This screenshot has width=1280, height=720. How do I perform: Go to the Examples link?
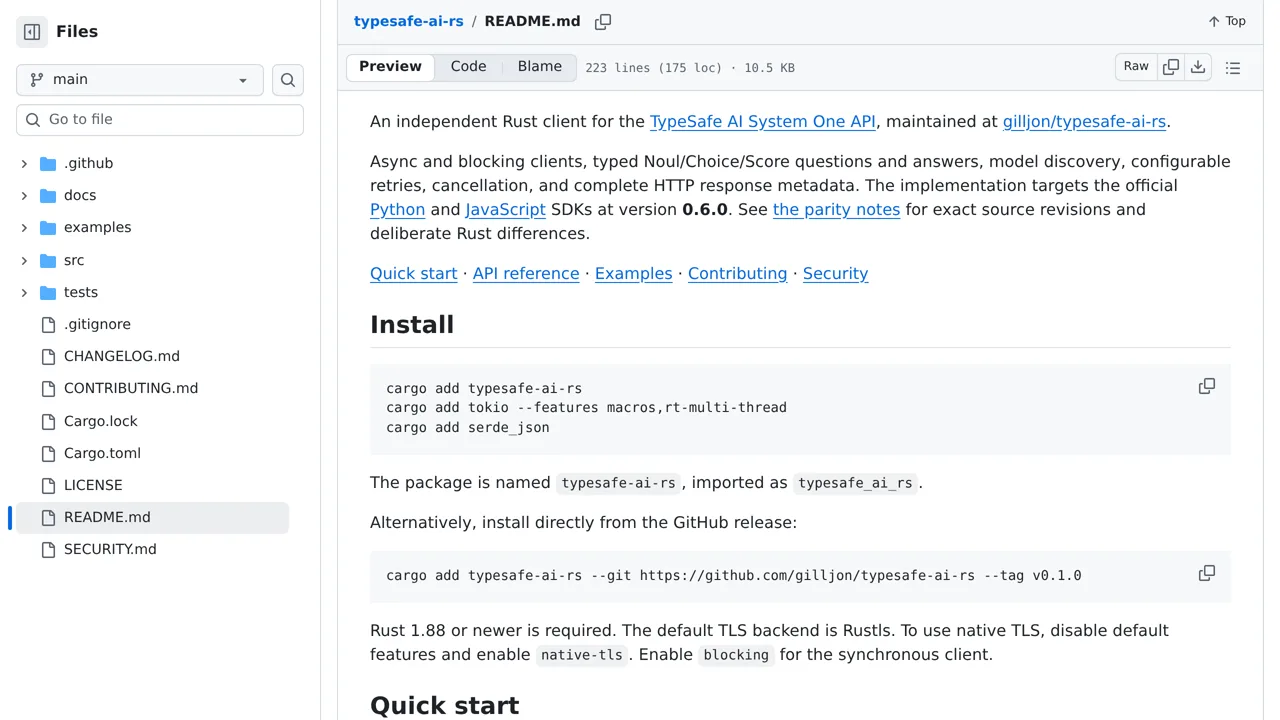(x=634, y=274)
